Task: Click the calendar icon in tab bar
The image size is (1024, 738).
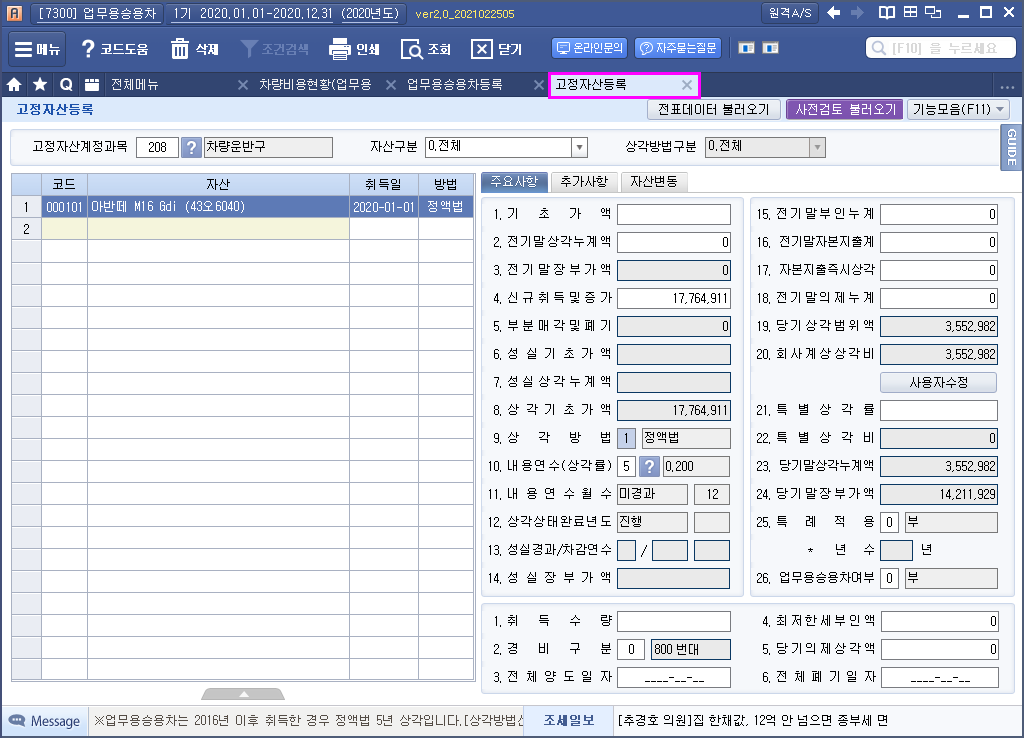Action: click(x=92, y=84)
